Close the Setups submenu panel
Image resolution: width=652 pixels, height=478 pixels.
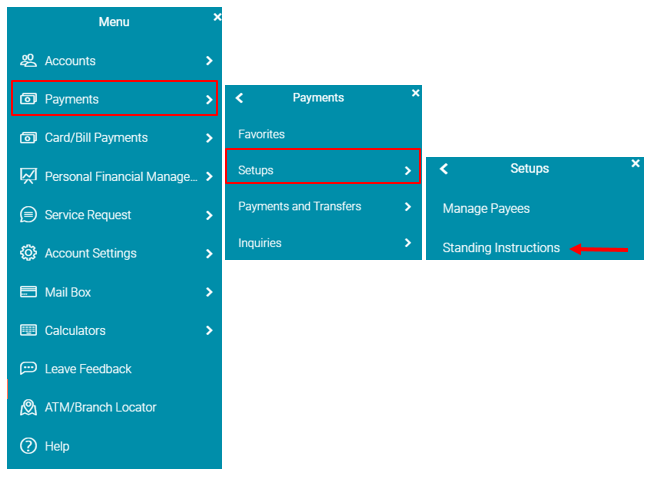[x=635, y=163]
